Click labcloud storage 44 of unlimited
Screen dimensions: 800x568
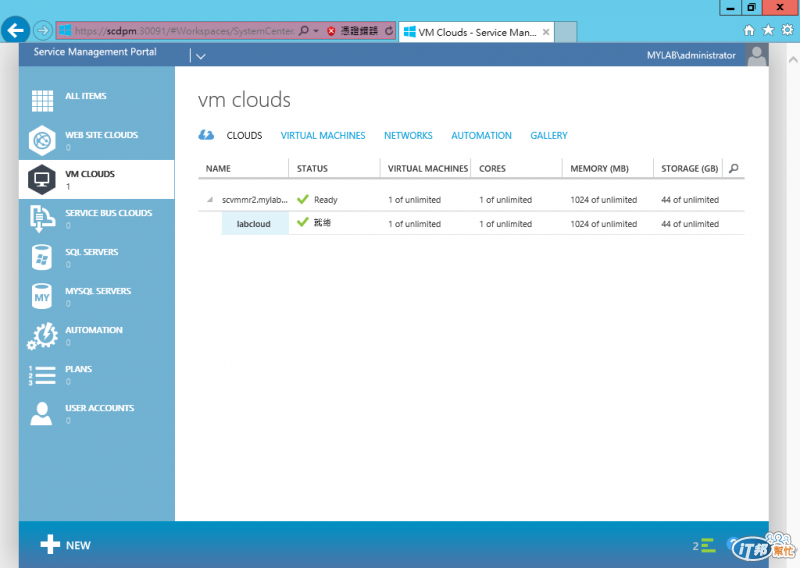690,224
